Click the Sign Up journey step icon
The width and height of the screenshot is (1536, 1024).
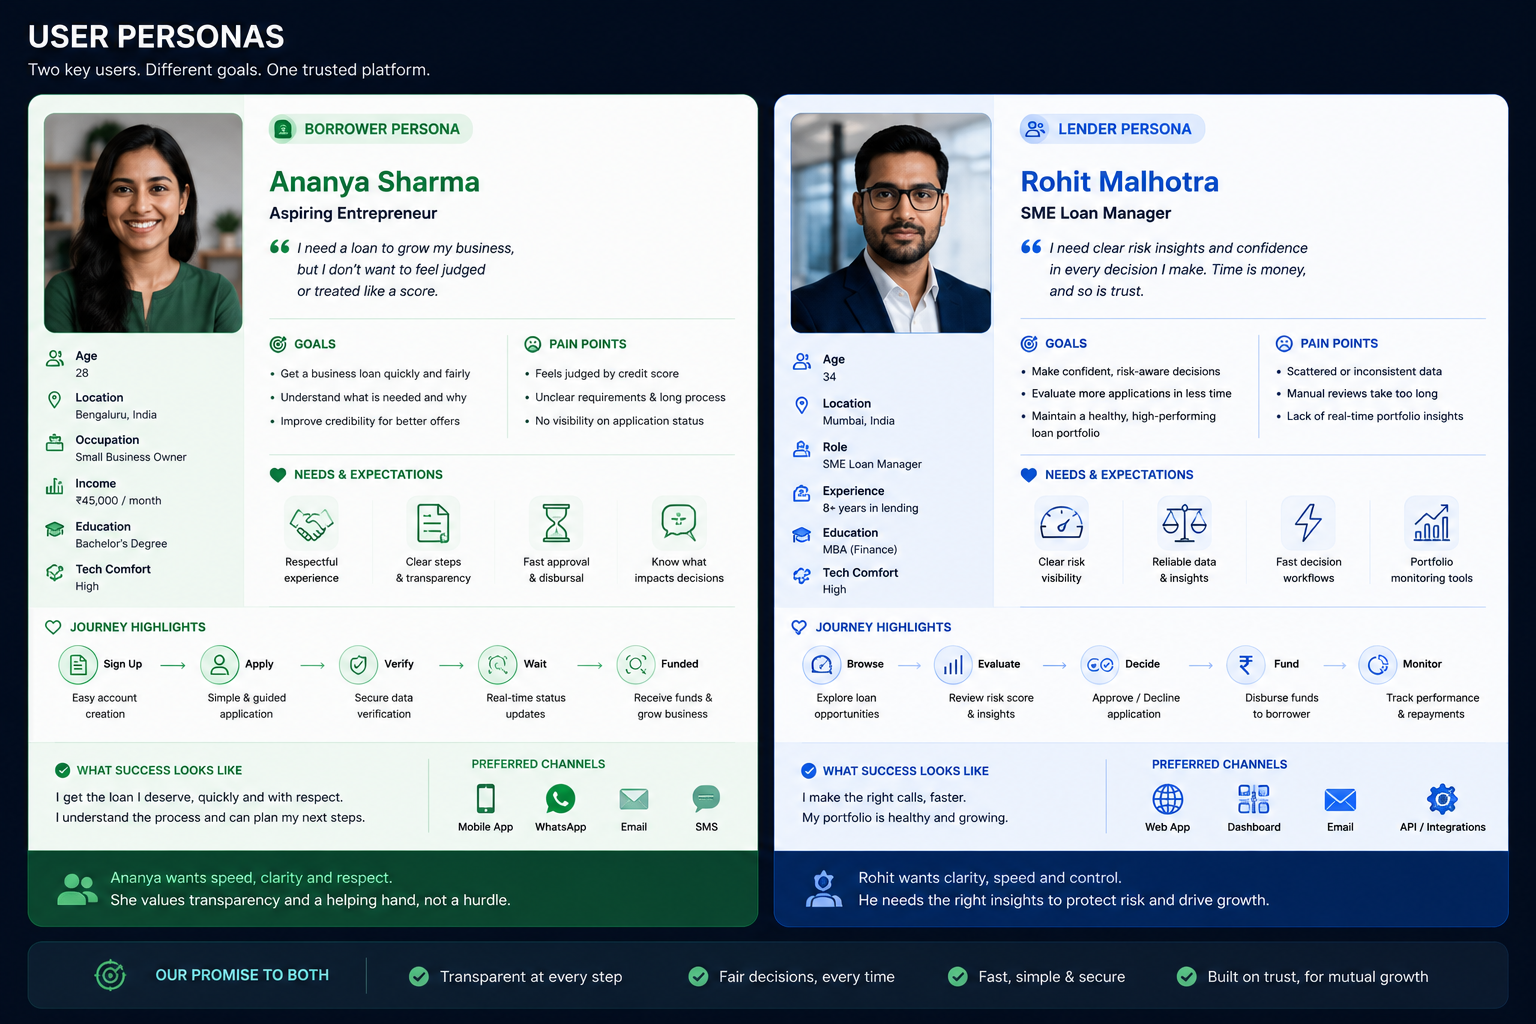coord(78,665)
